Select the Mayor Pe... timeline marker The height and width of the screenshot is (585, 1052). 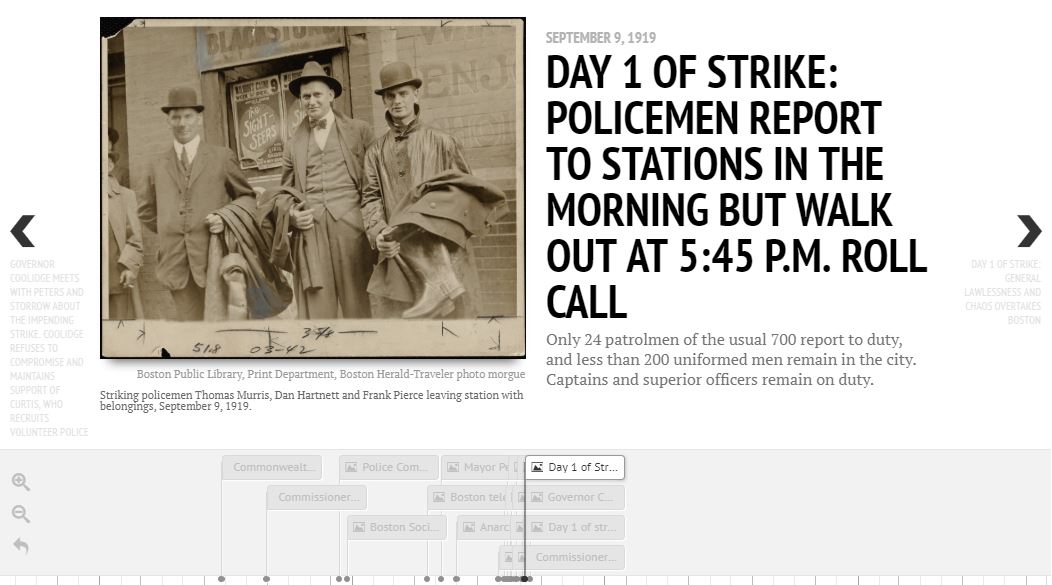click(476, 468)
